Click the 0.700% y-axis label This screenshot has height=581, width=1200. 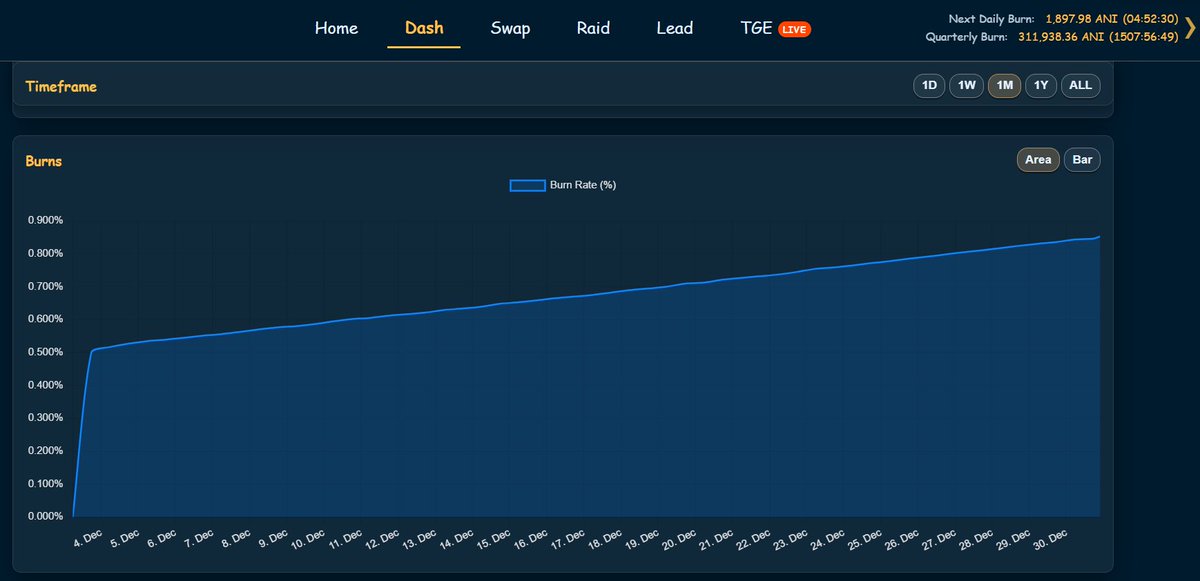[45, 286]
